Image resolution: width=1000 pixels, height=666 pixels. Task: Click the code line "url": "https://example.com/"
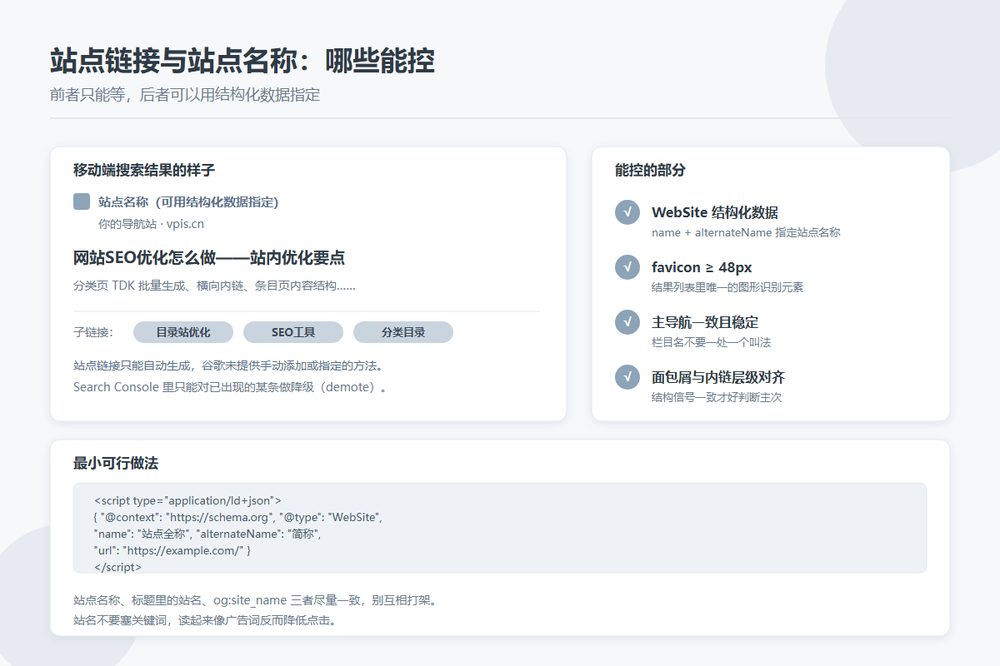coord(172,551)
